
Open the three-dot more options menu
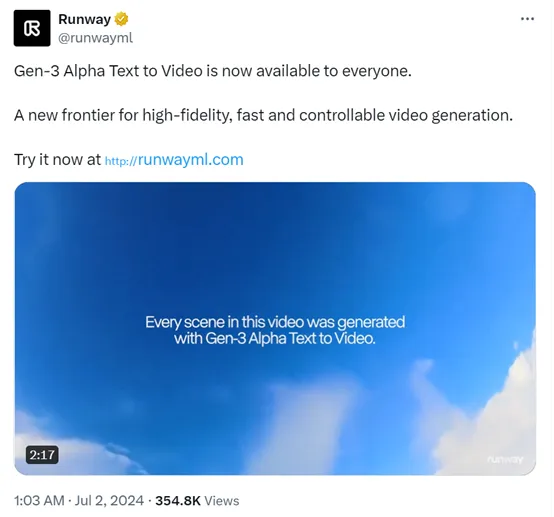pos(527,19)
